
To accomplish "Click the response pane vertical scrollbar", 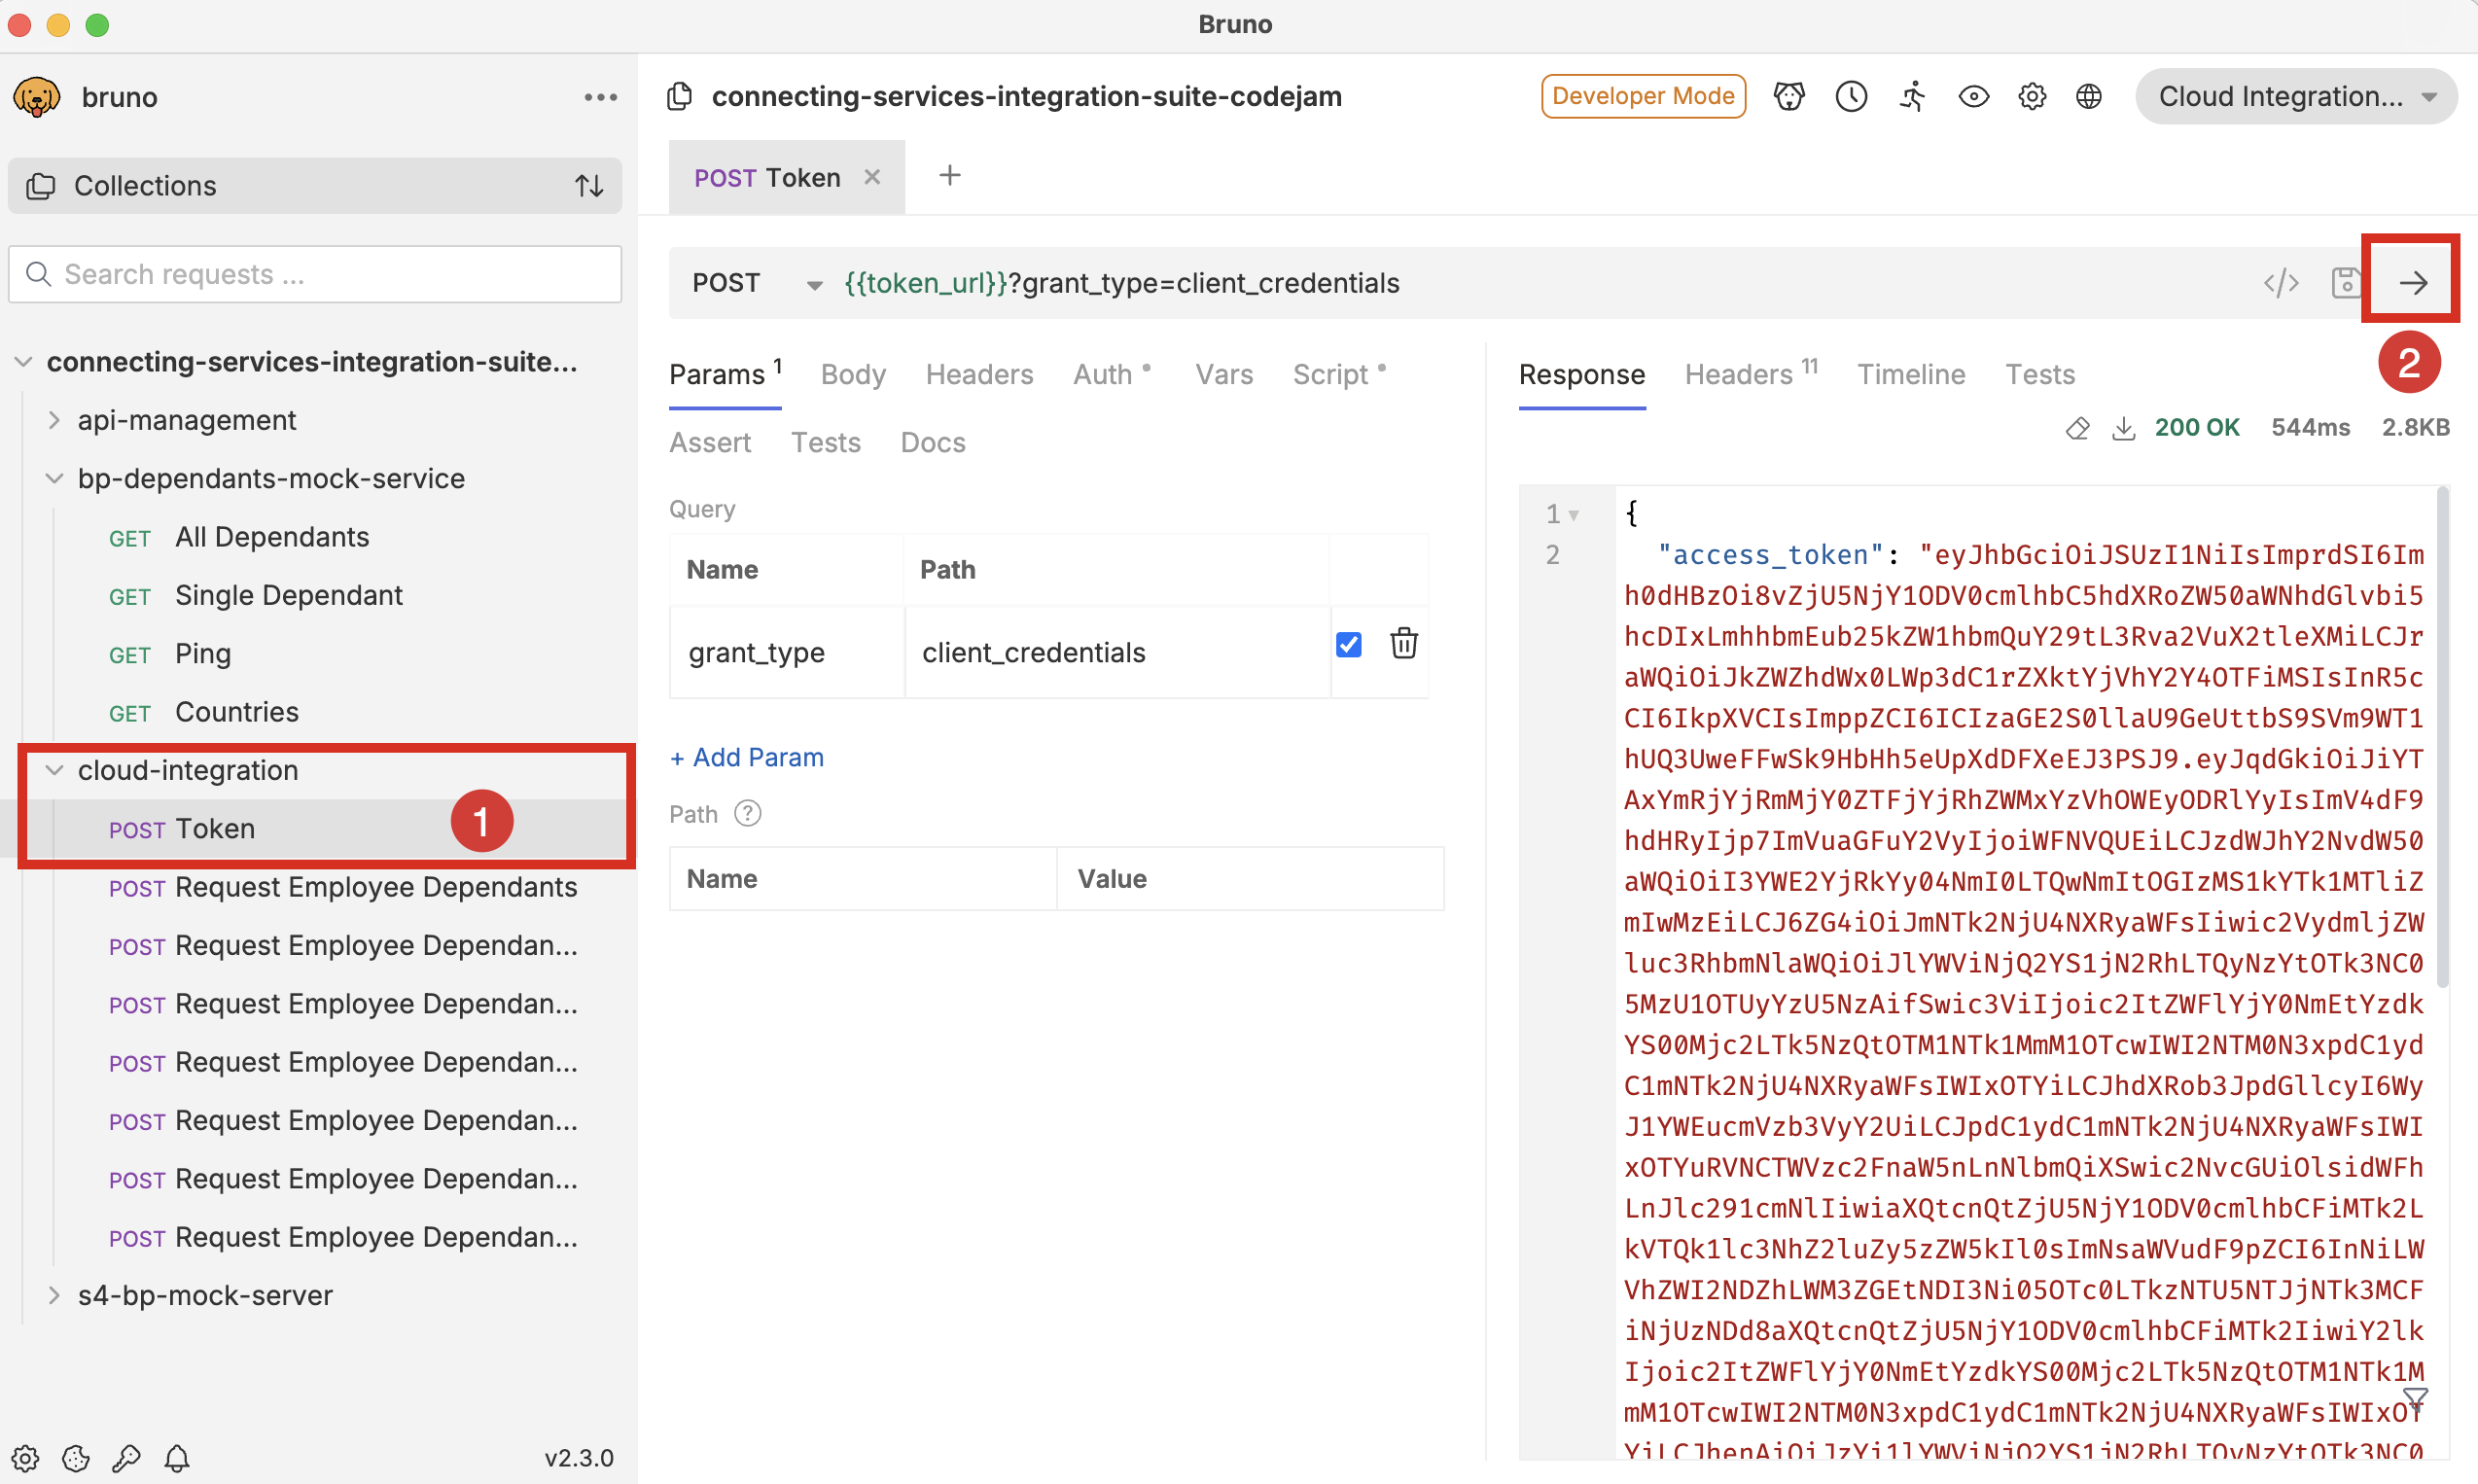I will 2442,738.
